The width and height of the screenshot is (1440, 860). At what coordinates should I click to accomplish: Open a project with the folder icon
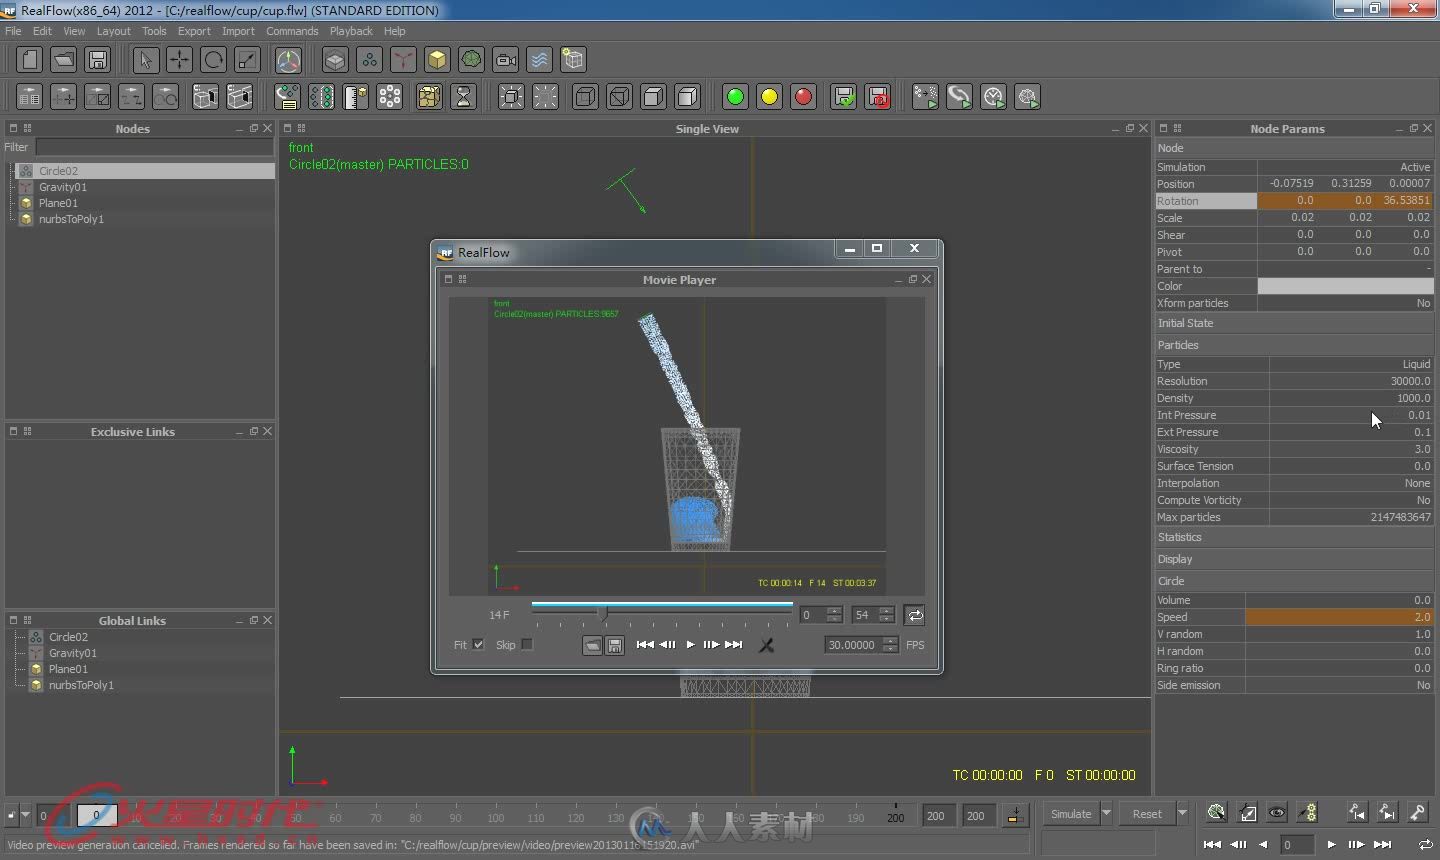[x=64, y=60]
